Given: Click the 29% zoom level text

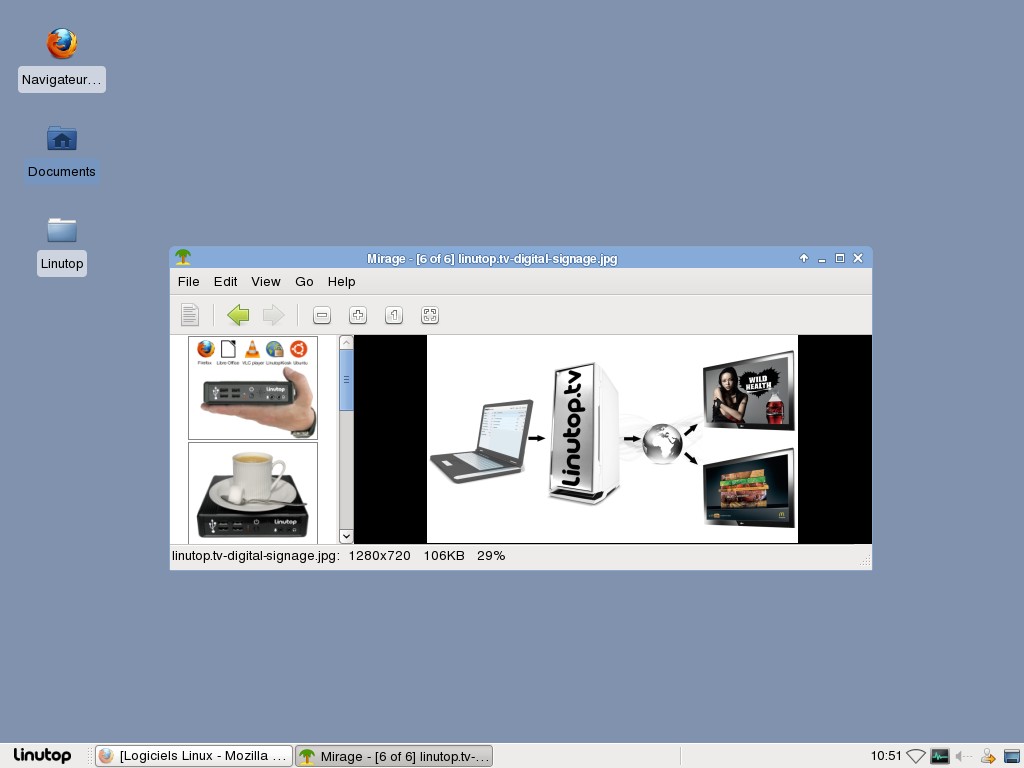Looking at the screenshot, I should (x=491, y=556).
